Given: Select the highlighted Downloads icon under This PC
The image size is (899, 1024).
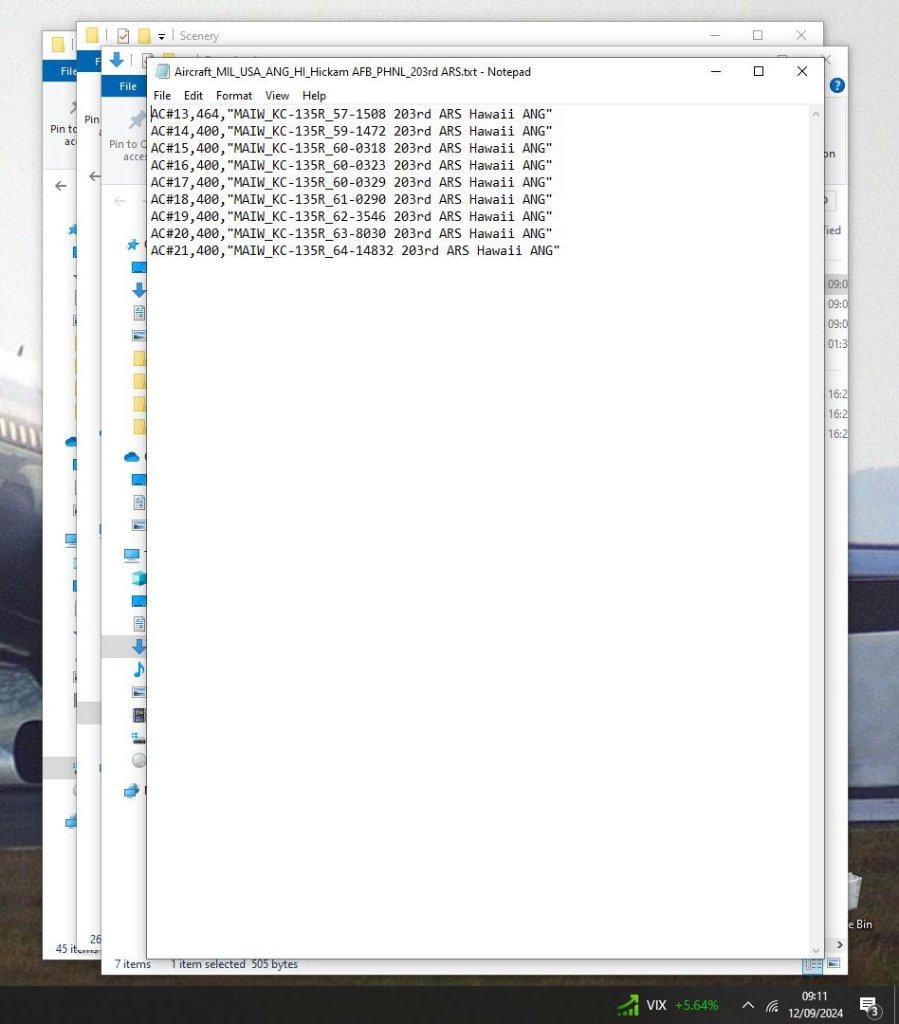Looking at the screenshot, I should [139, 647].
